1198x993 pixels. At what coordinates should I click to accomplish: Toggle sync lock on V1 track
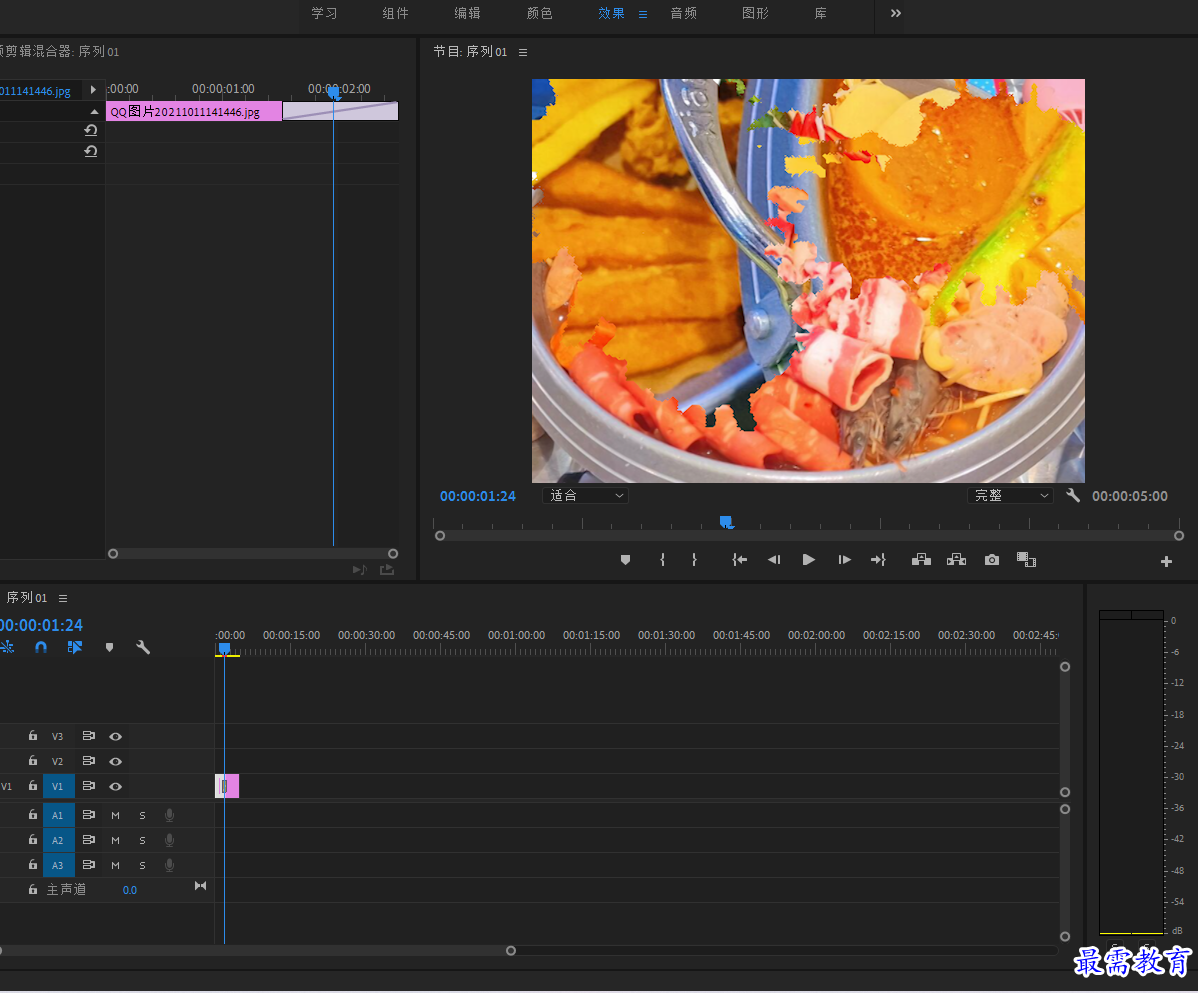pos(89,785)
